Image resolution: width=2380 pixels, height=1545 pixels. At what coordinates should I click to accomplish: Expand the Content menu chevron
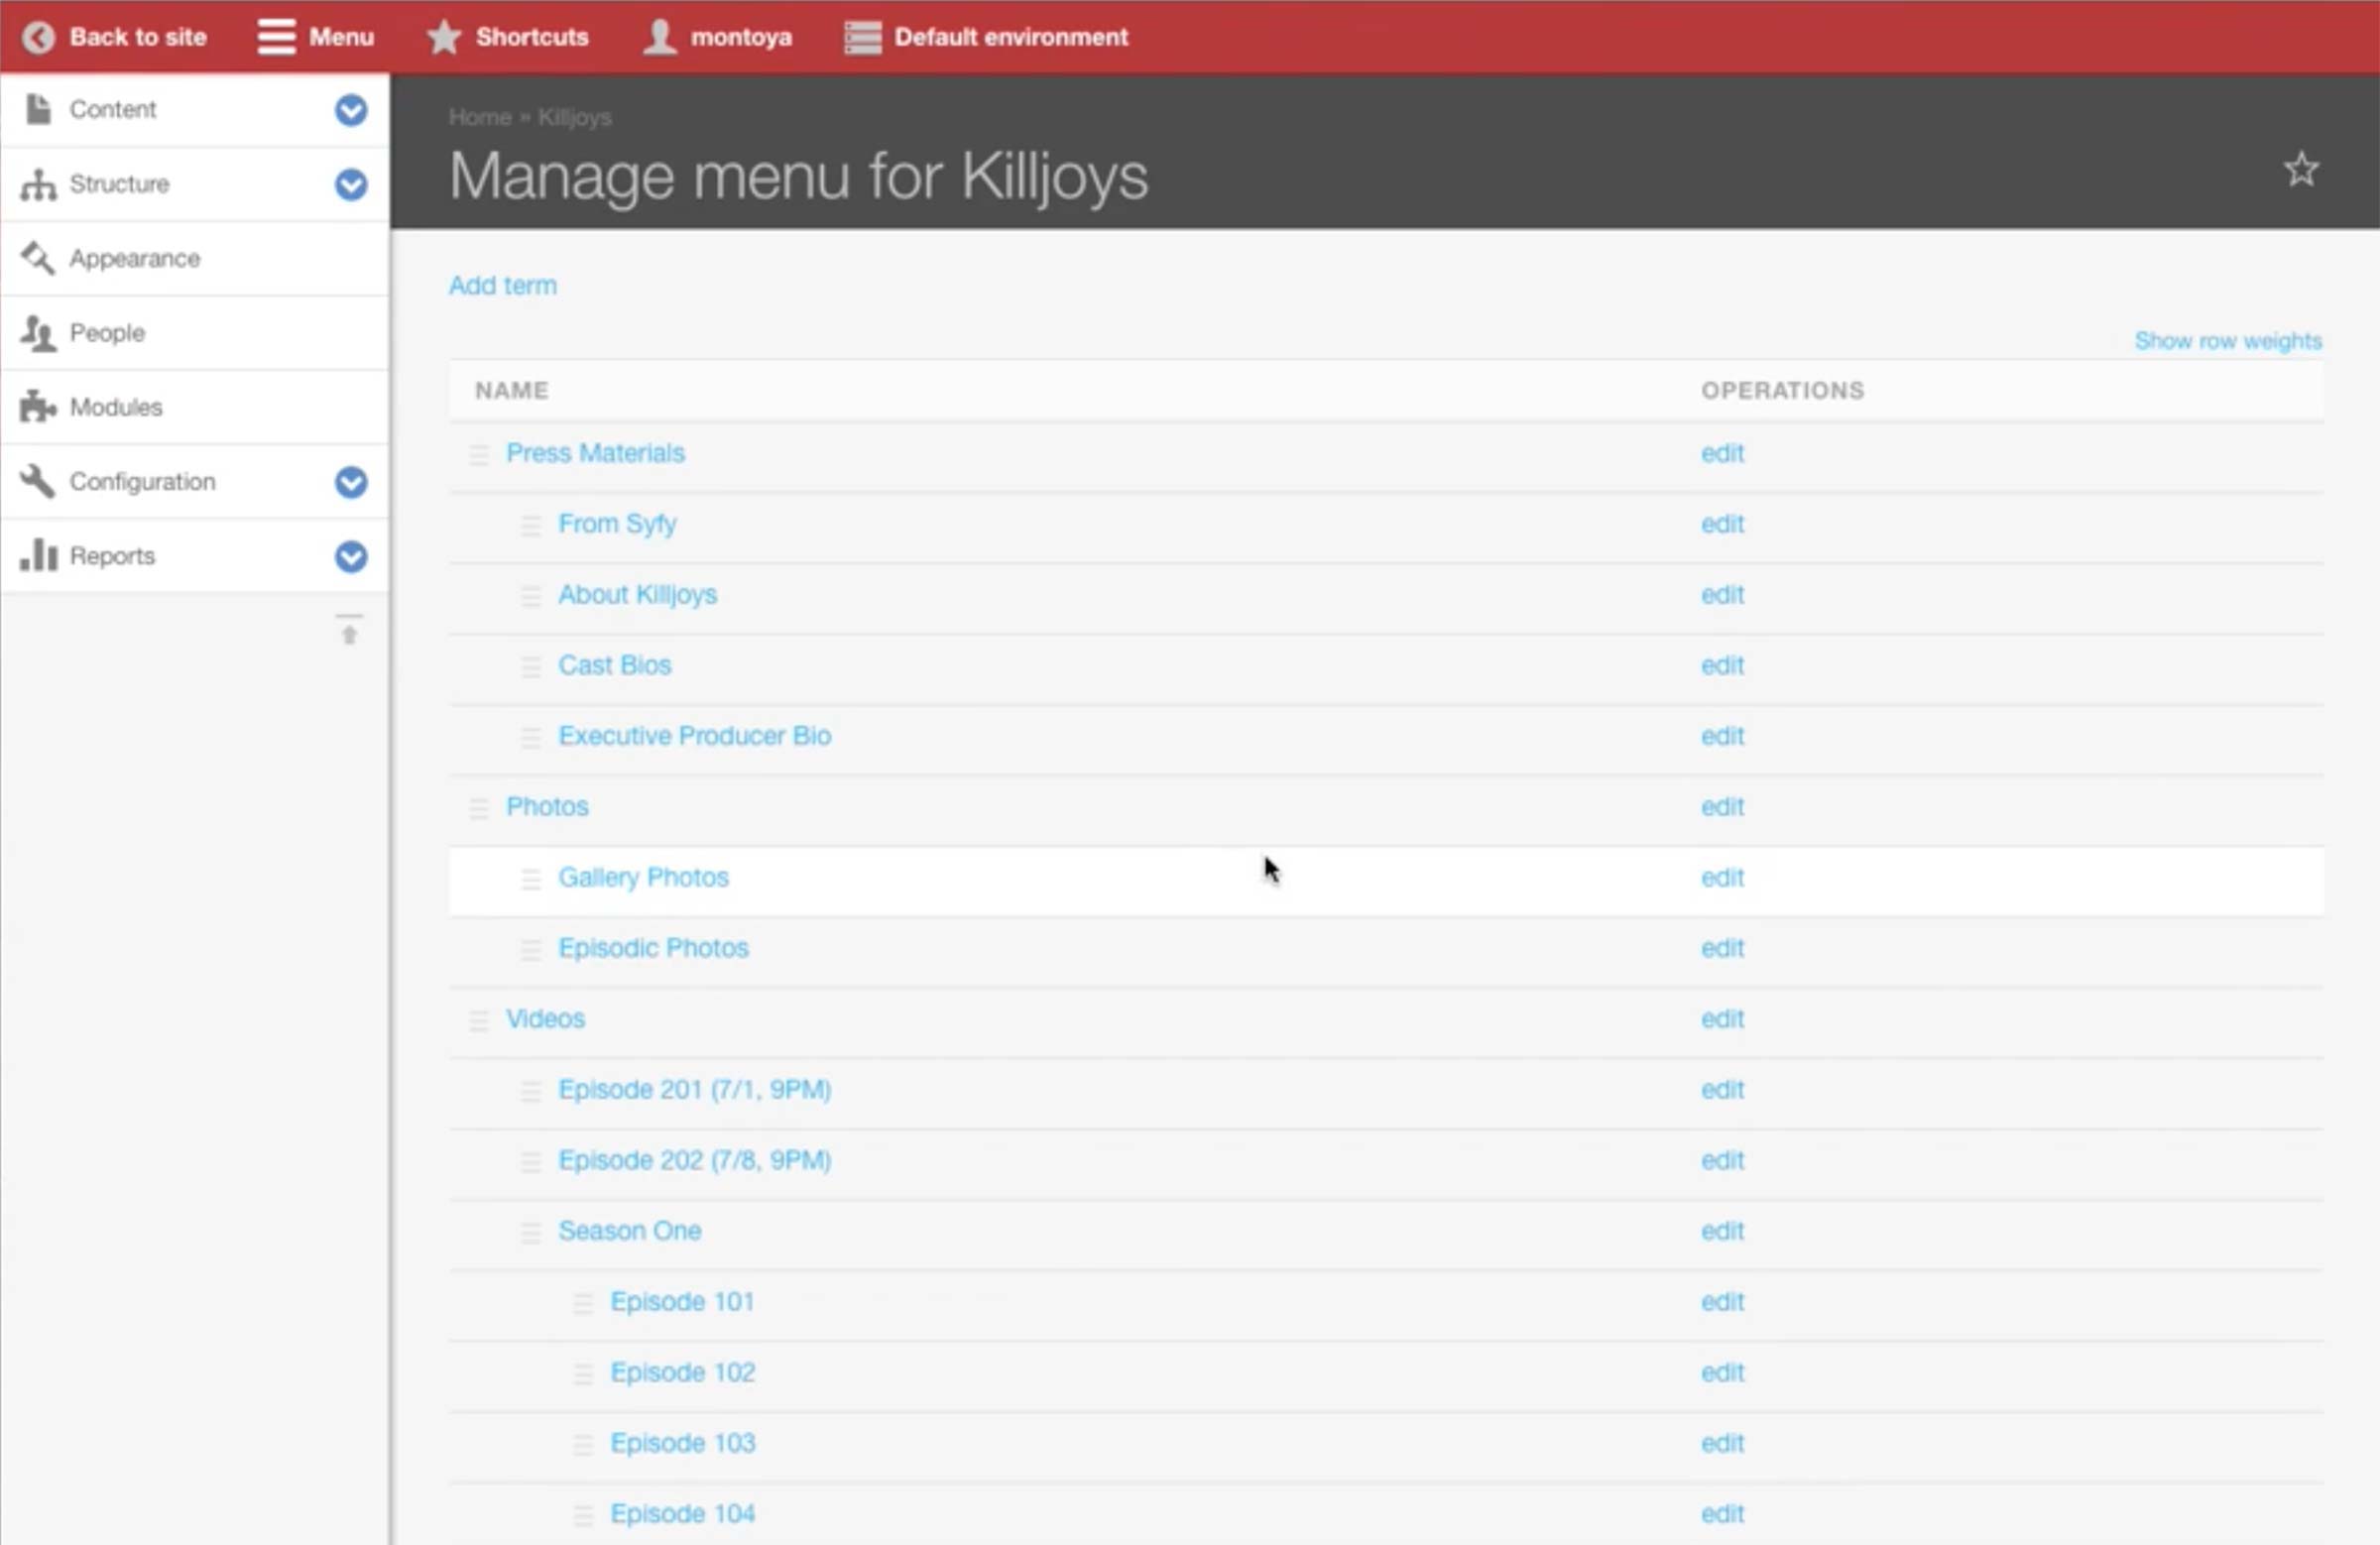coord(351,110)
